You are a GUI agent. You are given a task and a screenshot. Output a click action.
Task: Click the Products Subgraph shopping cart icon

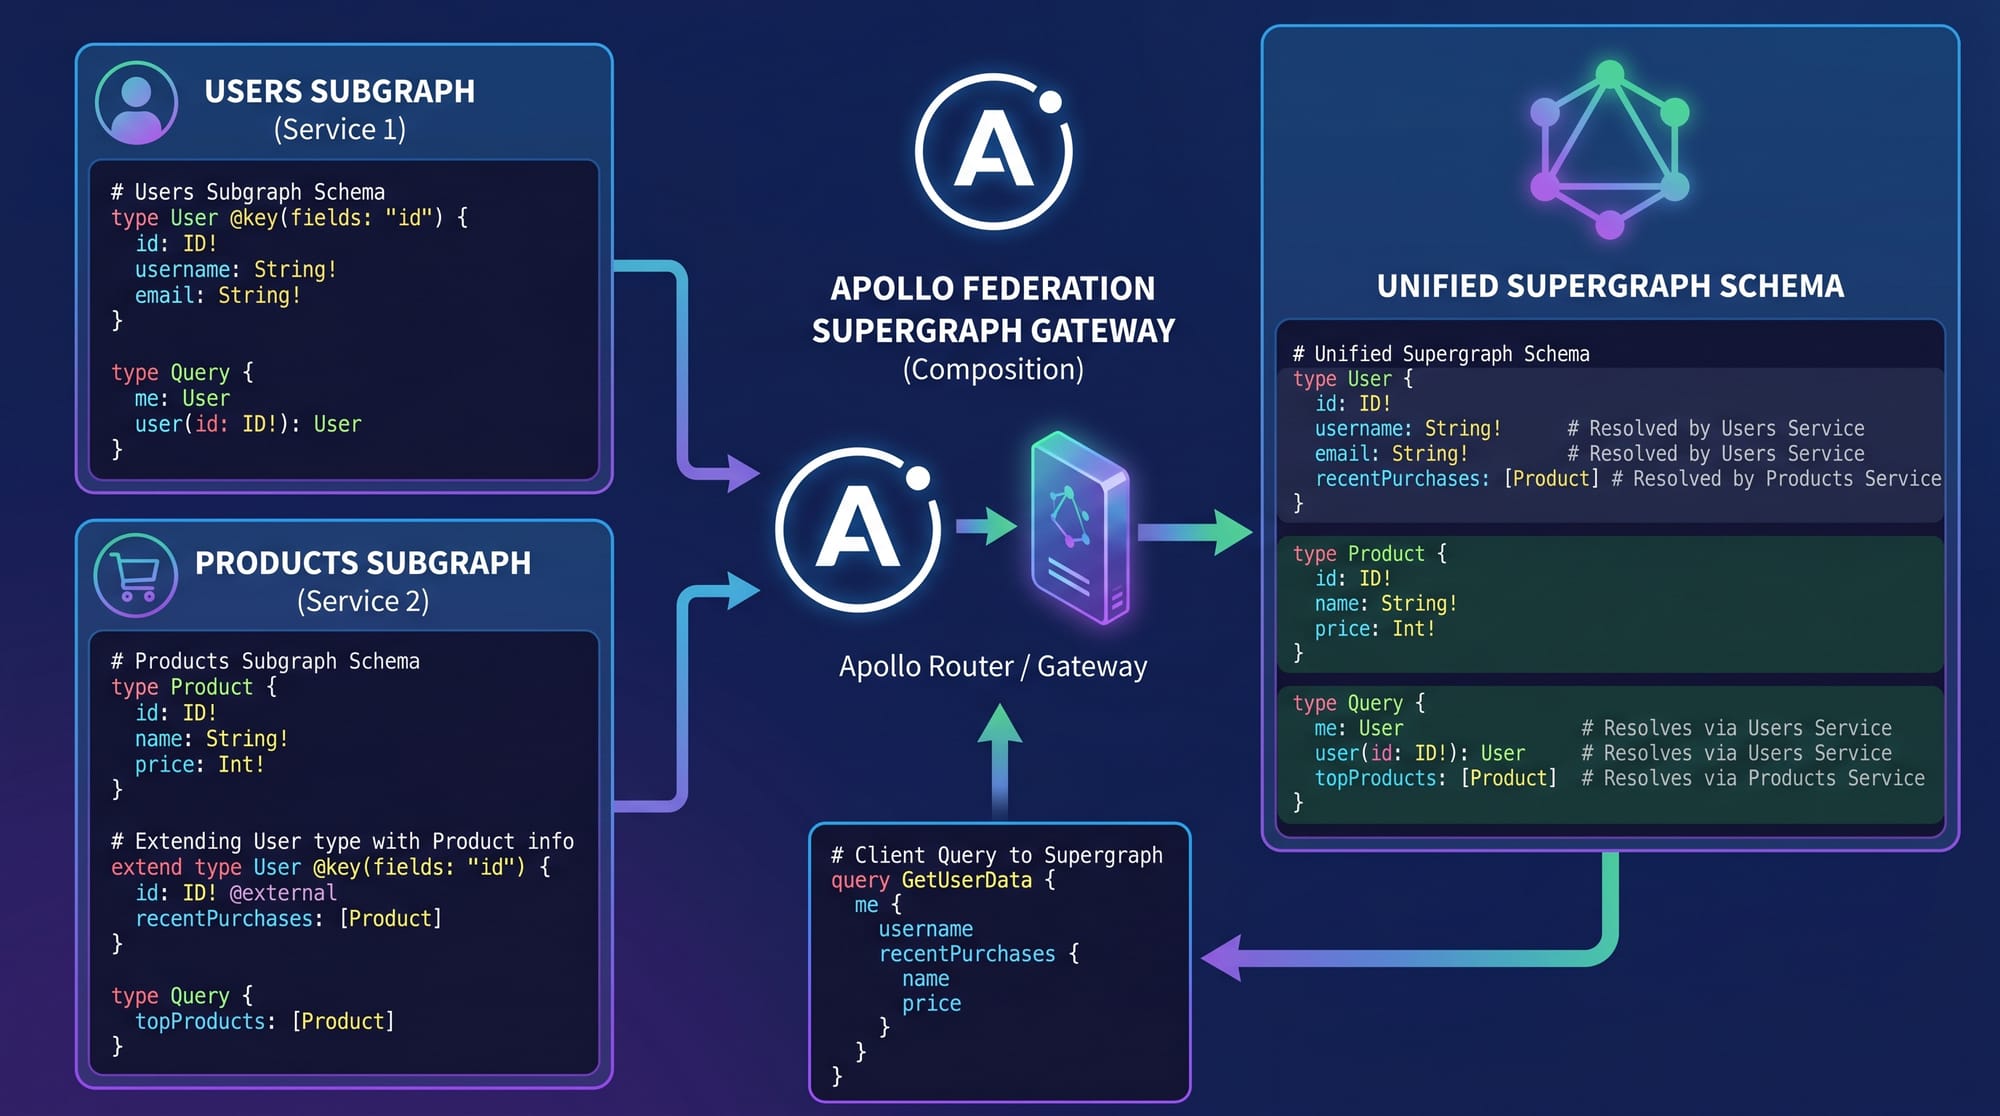(x=136, y=576)
